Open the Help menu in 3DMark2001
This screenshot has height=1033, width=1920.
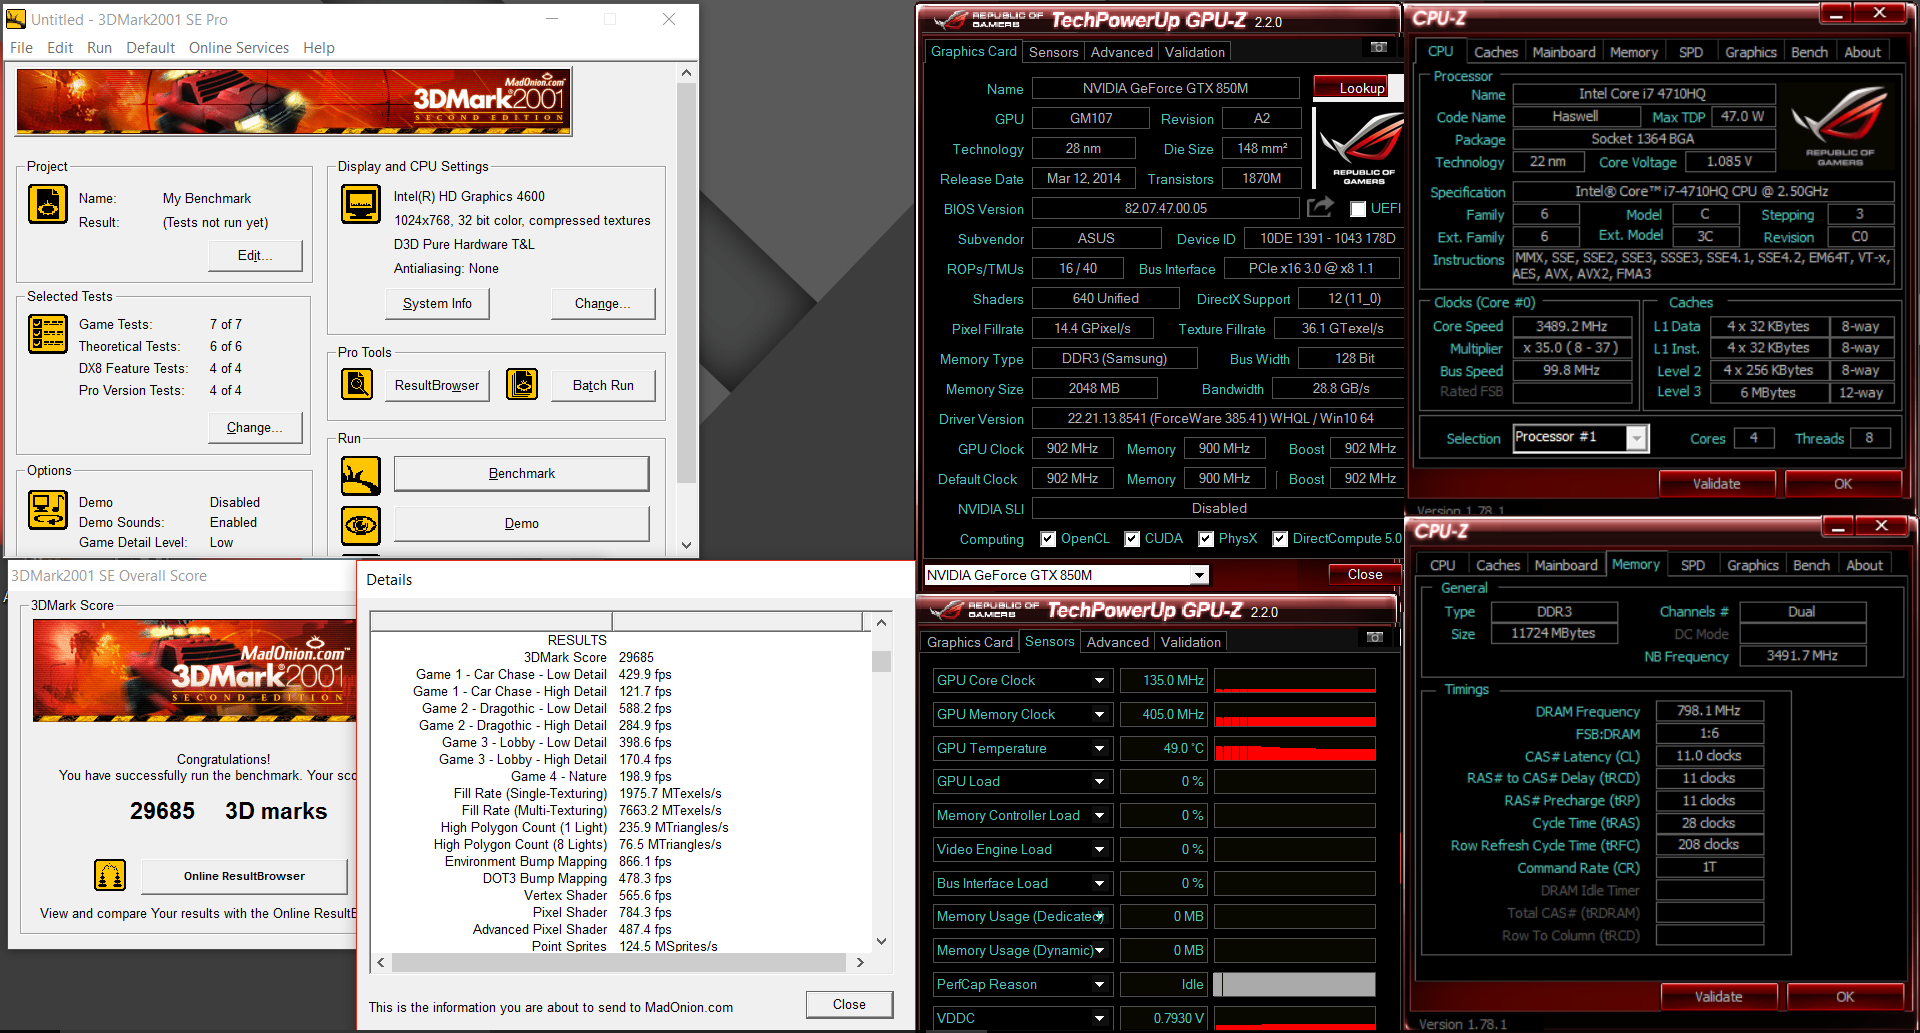319,48
